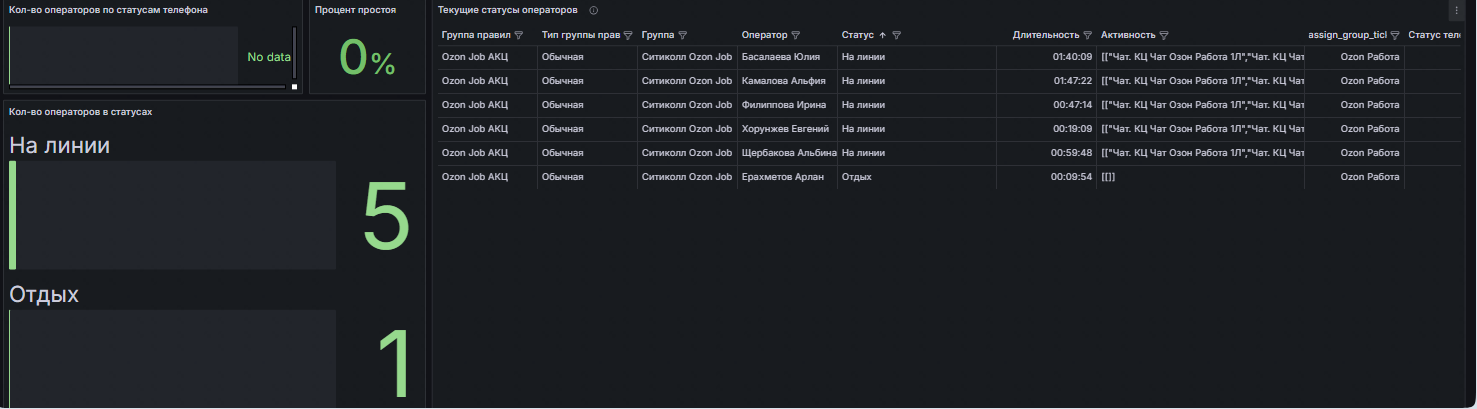Open filter for Активность column
The width and height of the screenshot is (1477, 409).
coord(1164,35)
